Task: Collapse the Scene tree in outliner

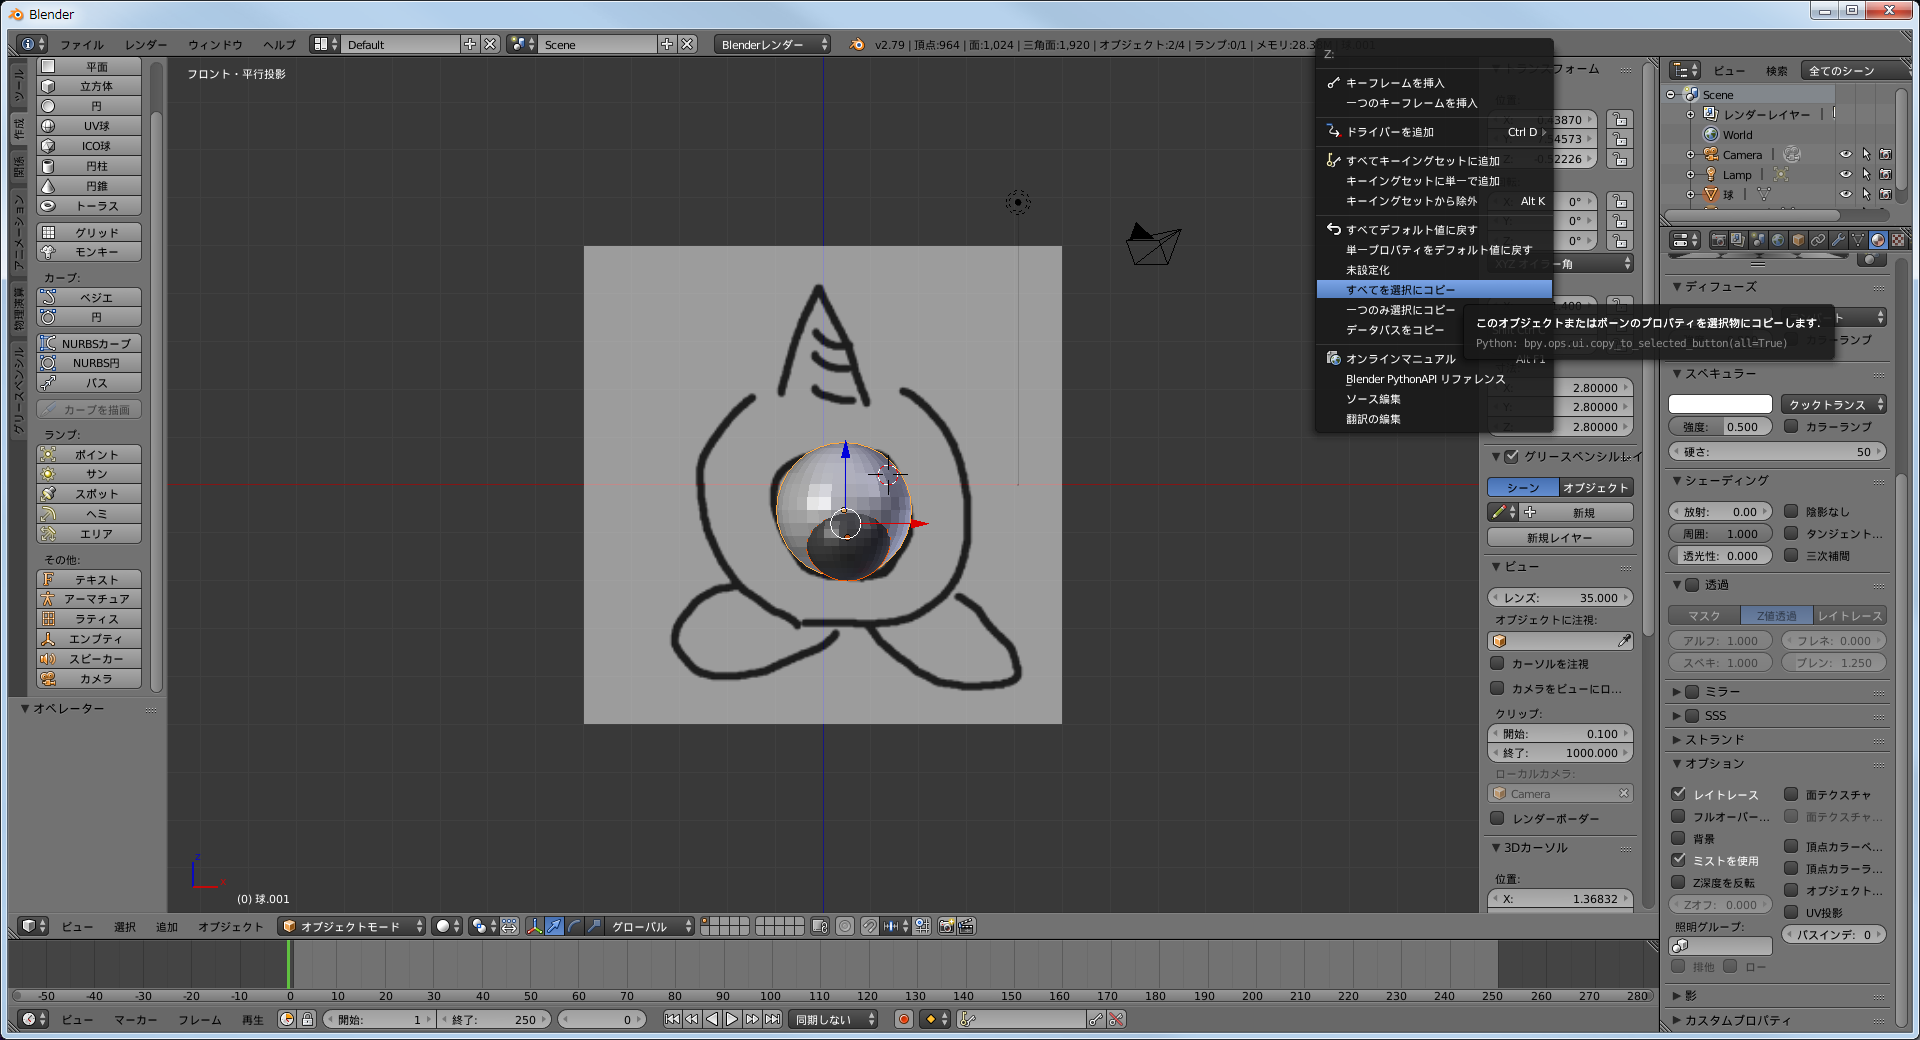Action: [x=1671, y=95]
